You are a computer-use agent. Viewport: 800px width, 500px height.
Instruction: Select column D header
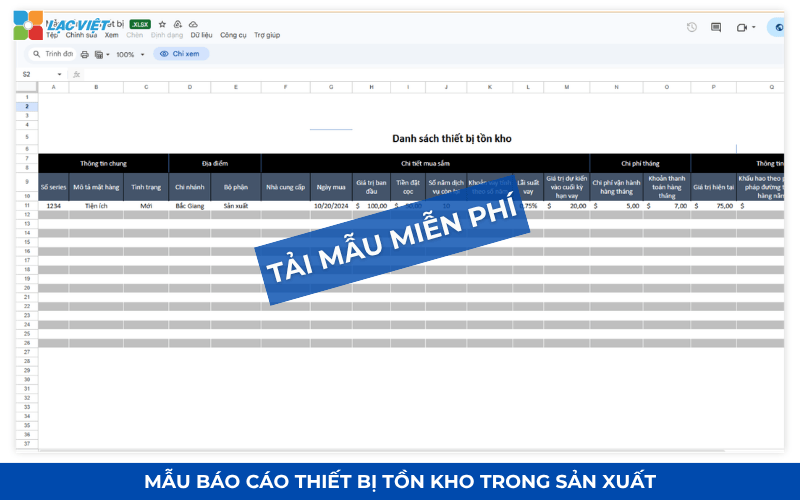189,87
